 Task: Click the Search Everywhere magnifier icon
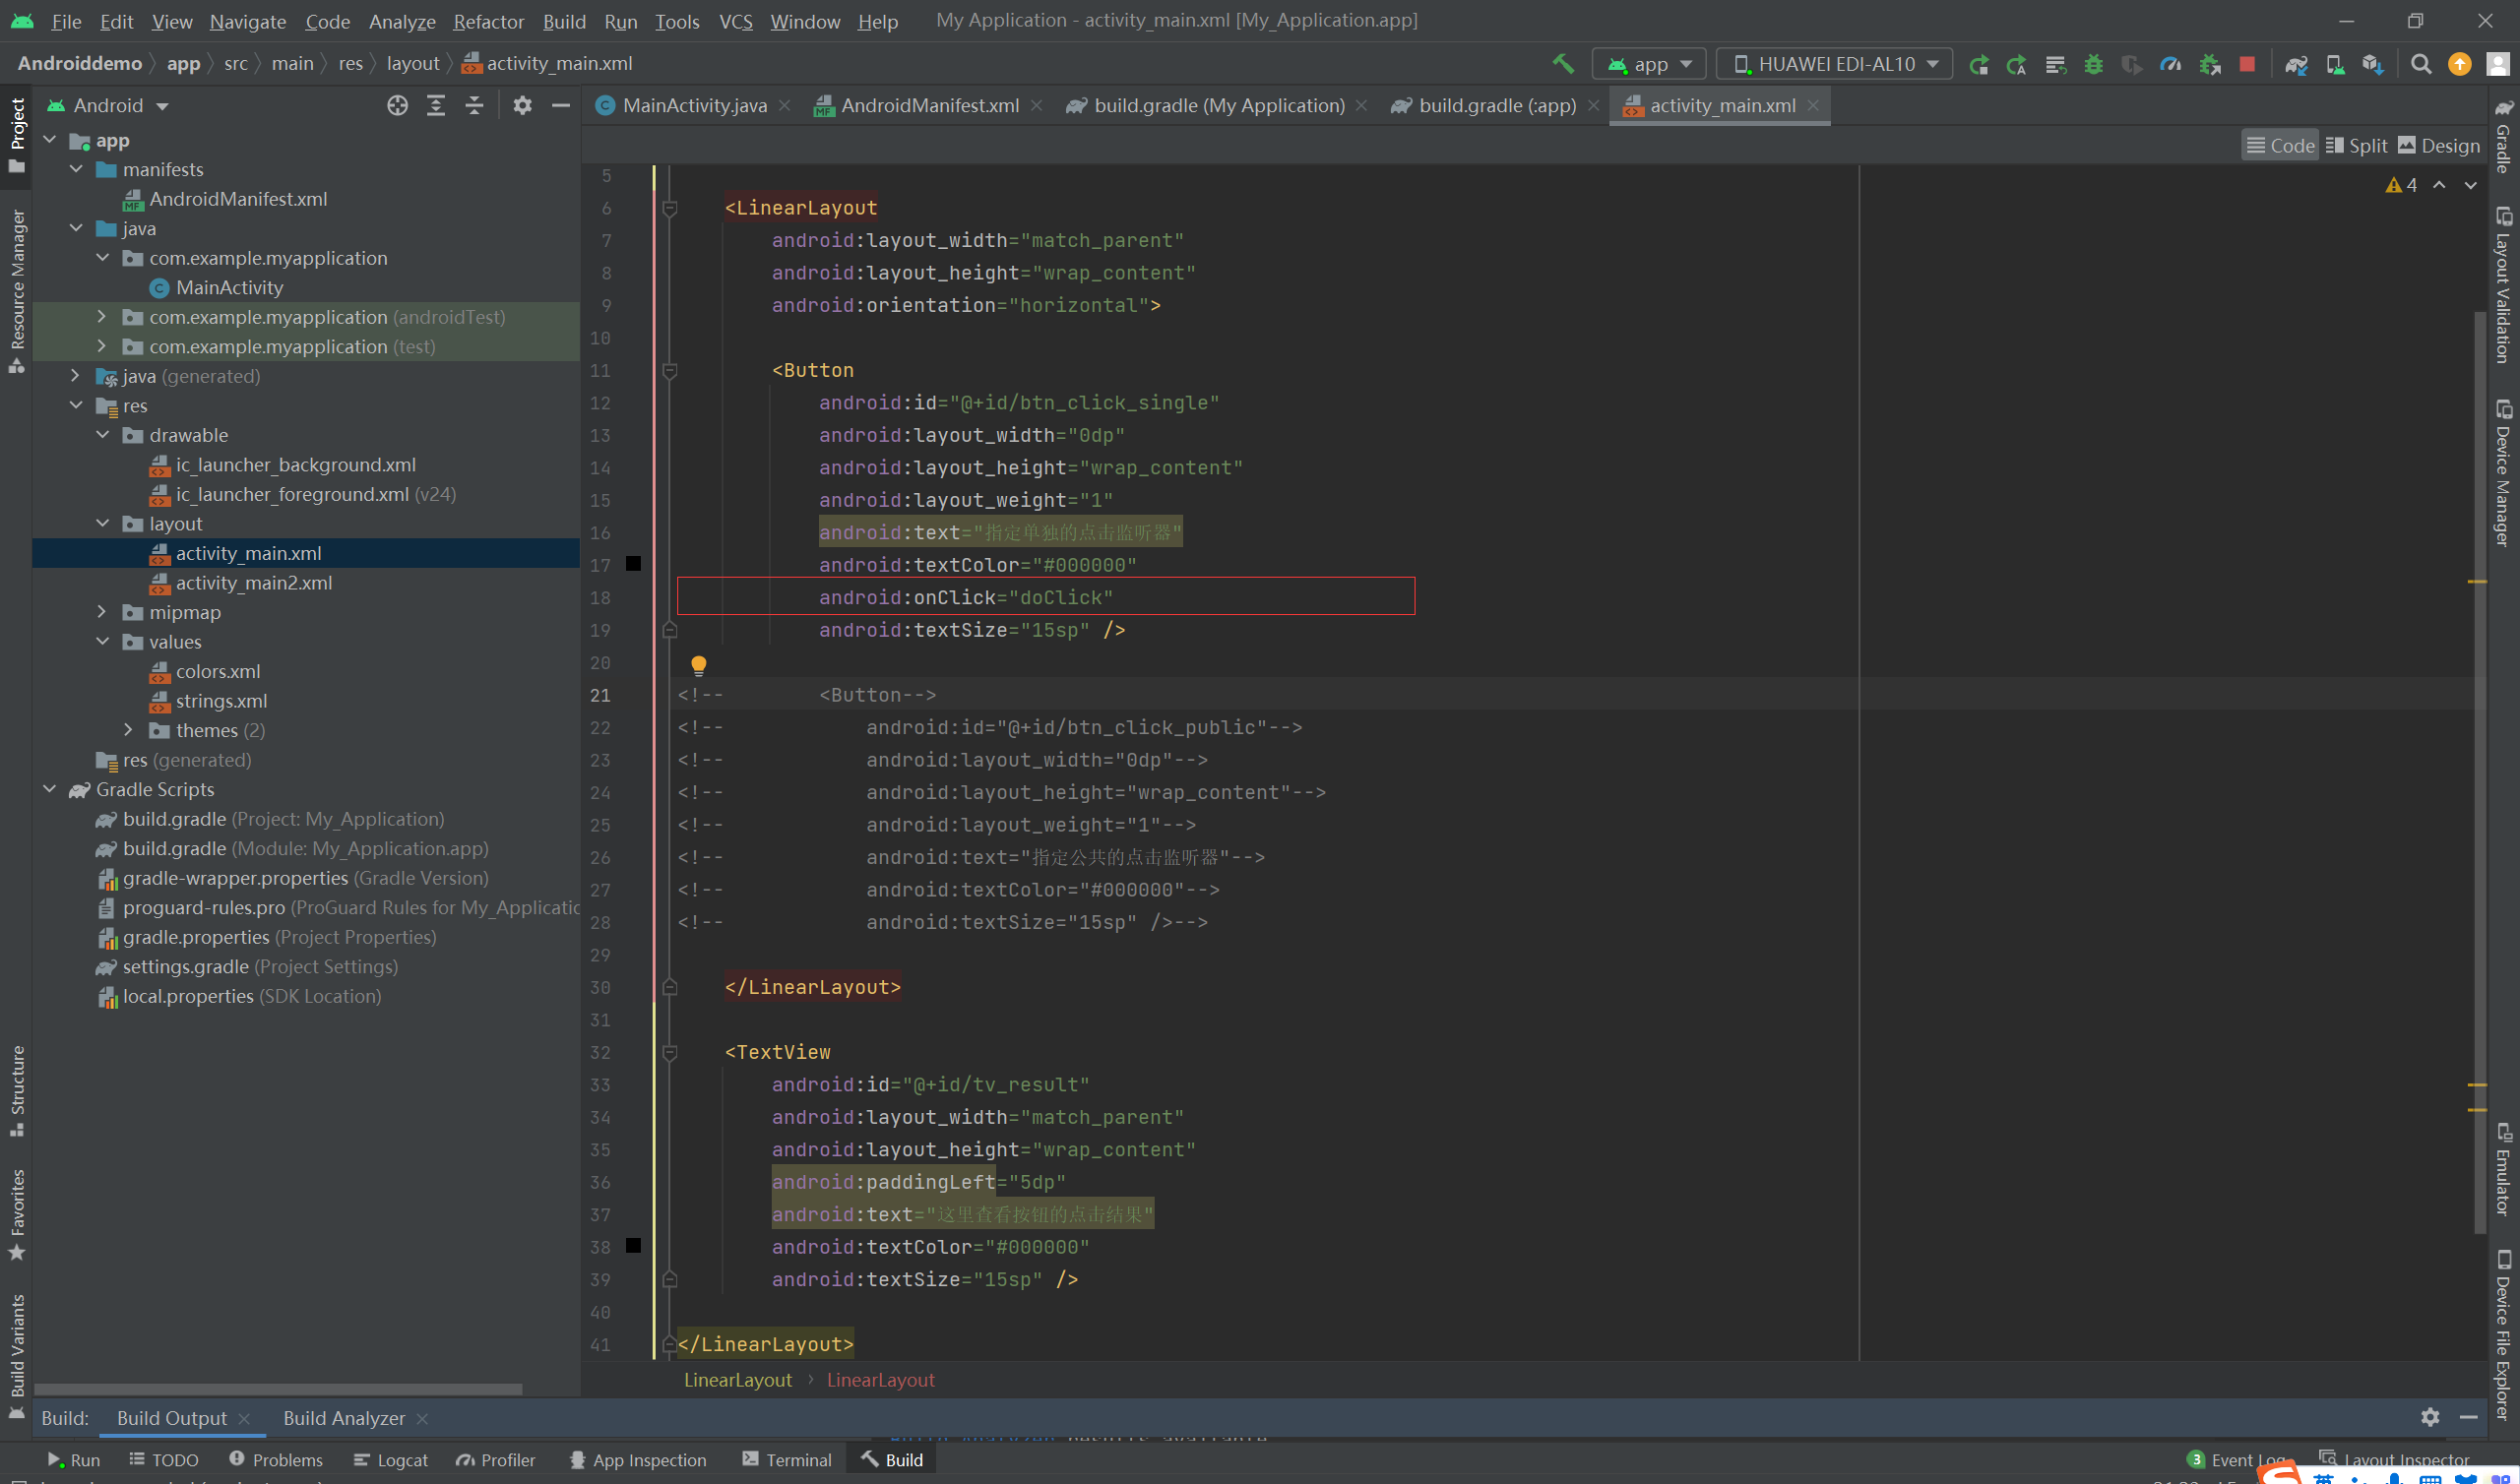point(2420,64)
